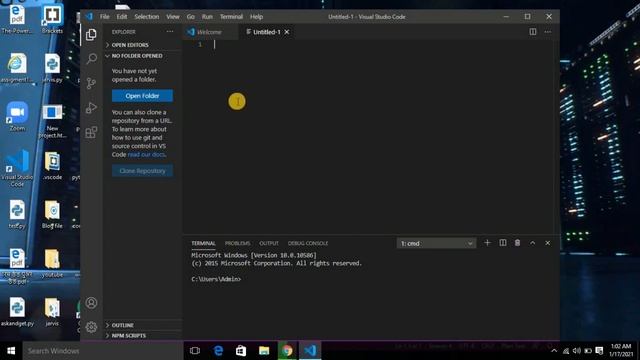Open the Windows Start menu
This screenshot has width=640, height=360.
11,351
